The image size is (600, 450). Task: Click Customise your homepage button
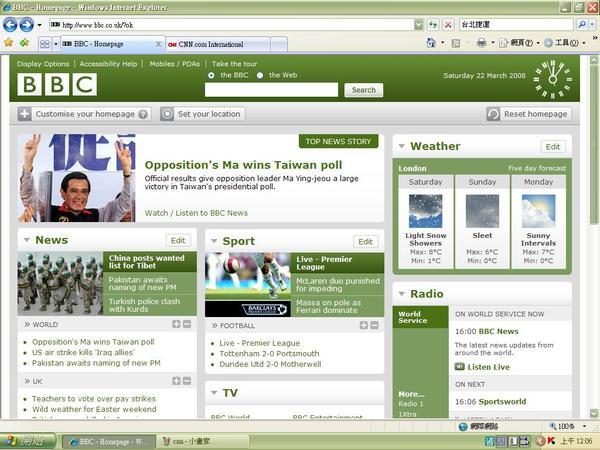pos(84,114)
